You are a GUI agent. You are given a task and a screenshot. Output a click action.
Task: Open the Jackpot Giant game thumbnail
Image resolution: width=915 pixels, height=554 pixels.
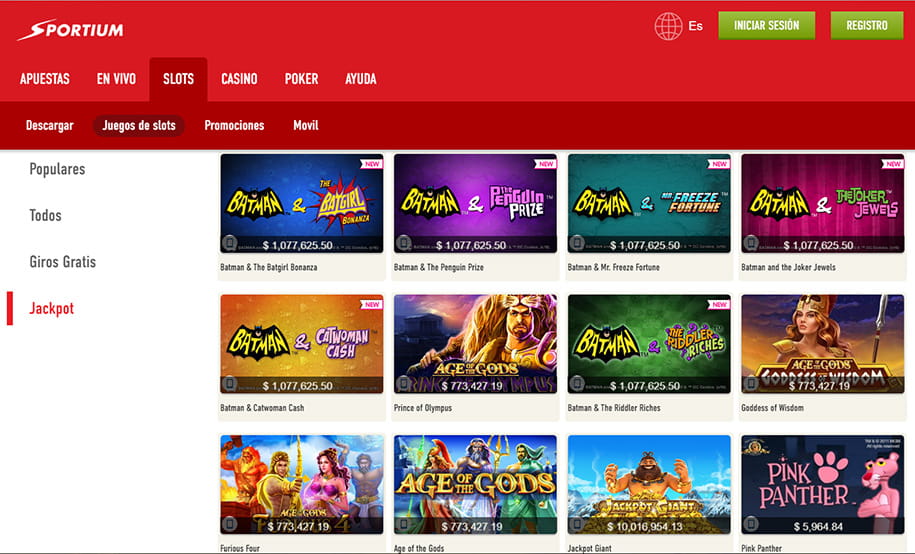(x=649, y=485)
